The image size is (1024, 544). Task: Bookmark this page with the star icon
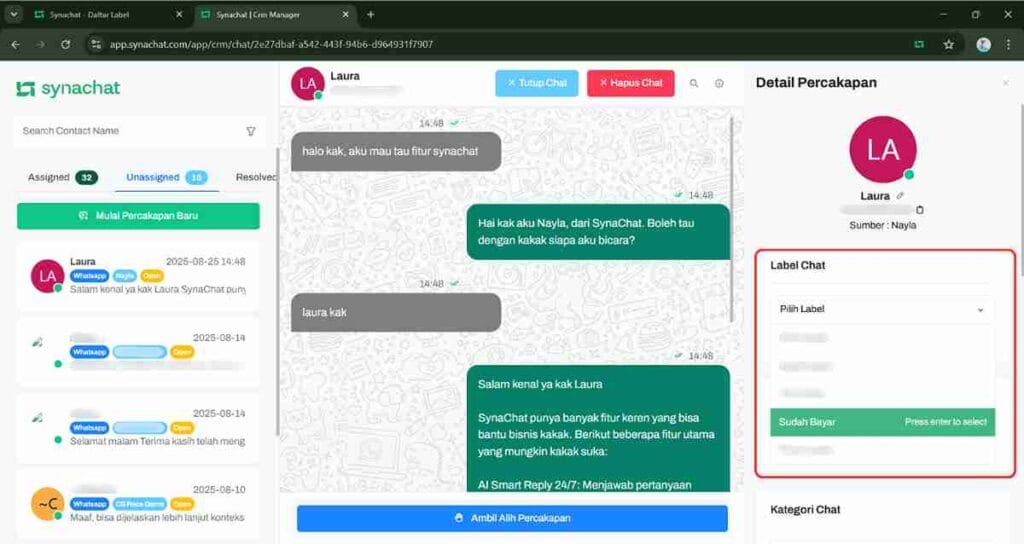948,44
